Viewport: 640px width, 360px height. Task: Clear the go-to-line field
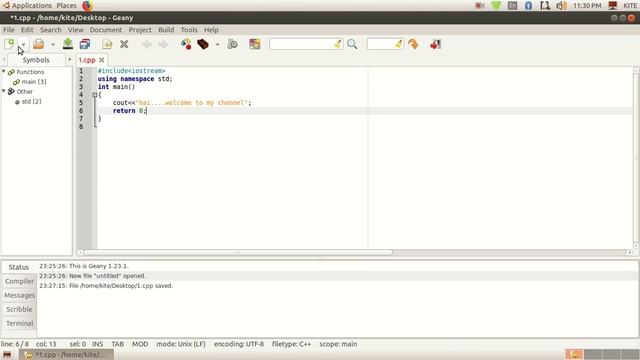(x=399, y=44)
